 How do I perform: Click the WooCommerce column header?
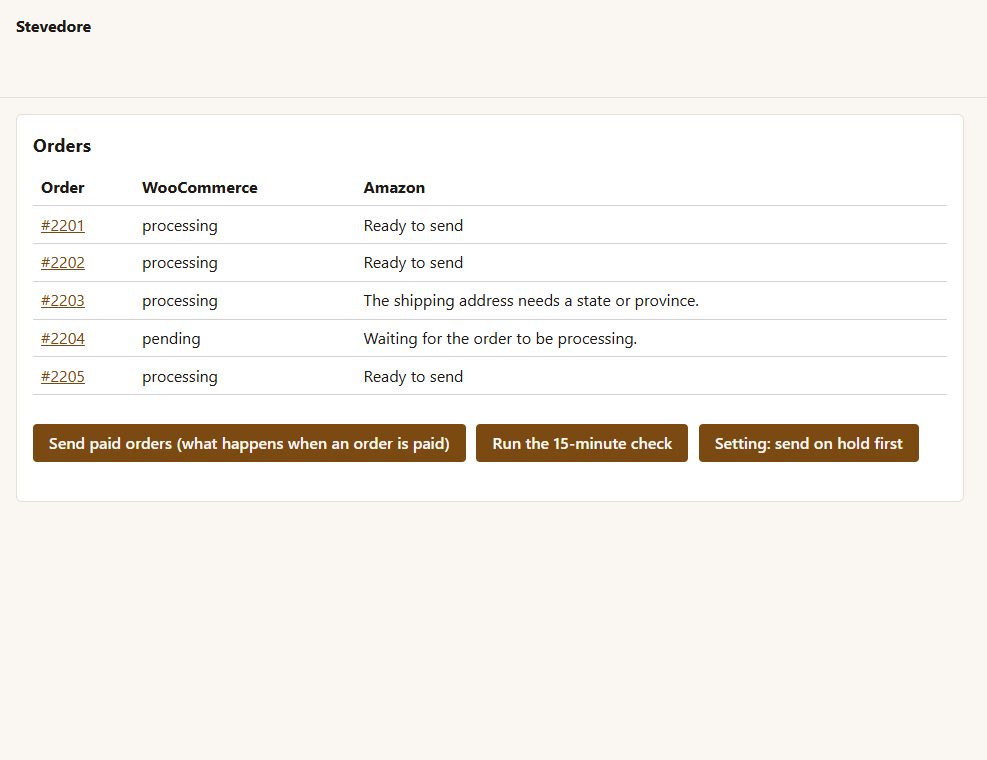pyautogui.click(x=200, y=188)
